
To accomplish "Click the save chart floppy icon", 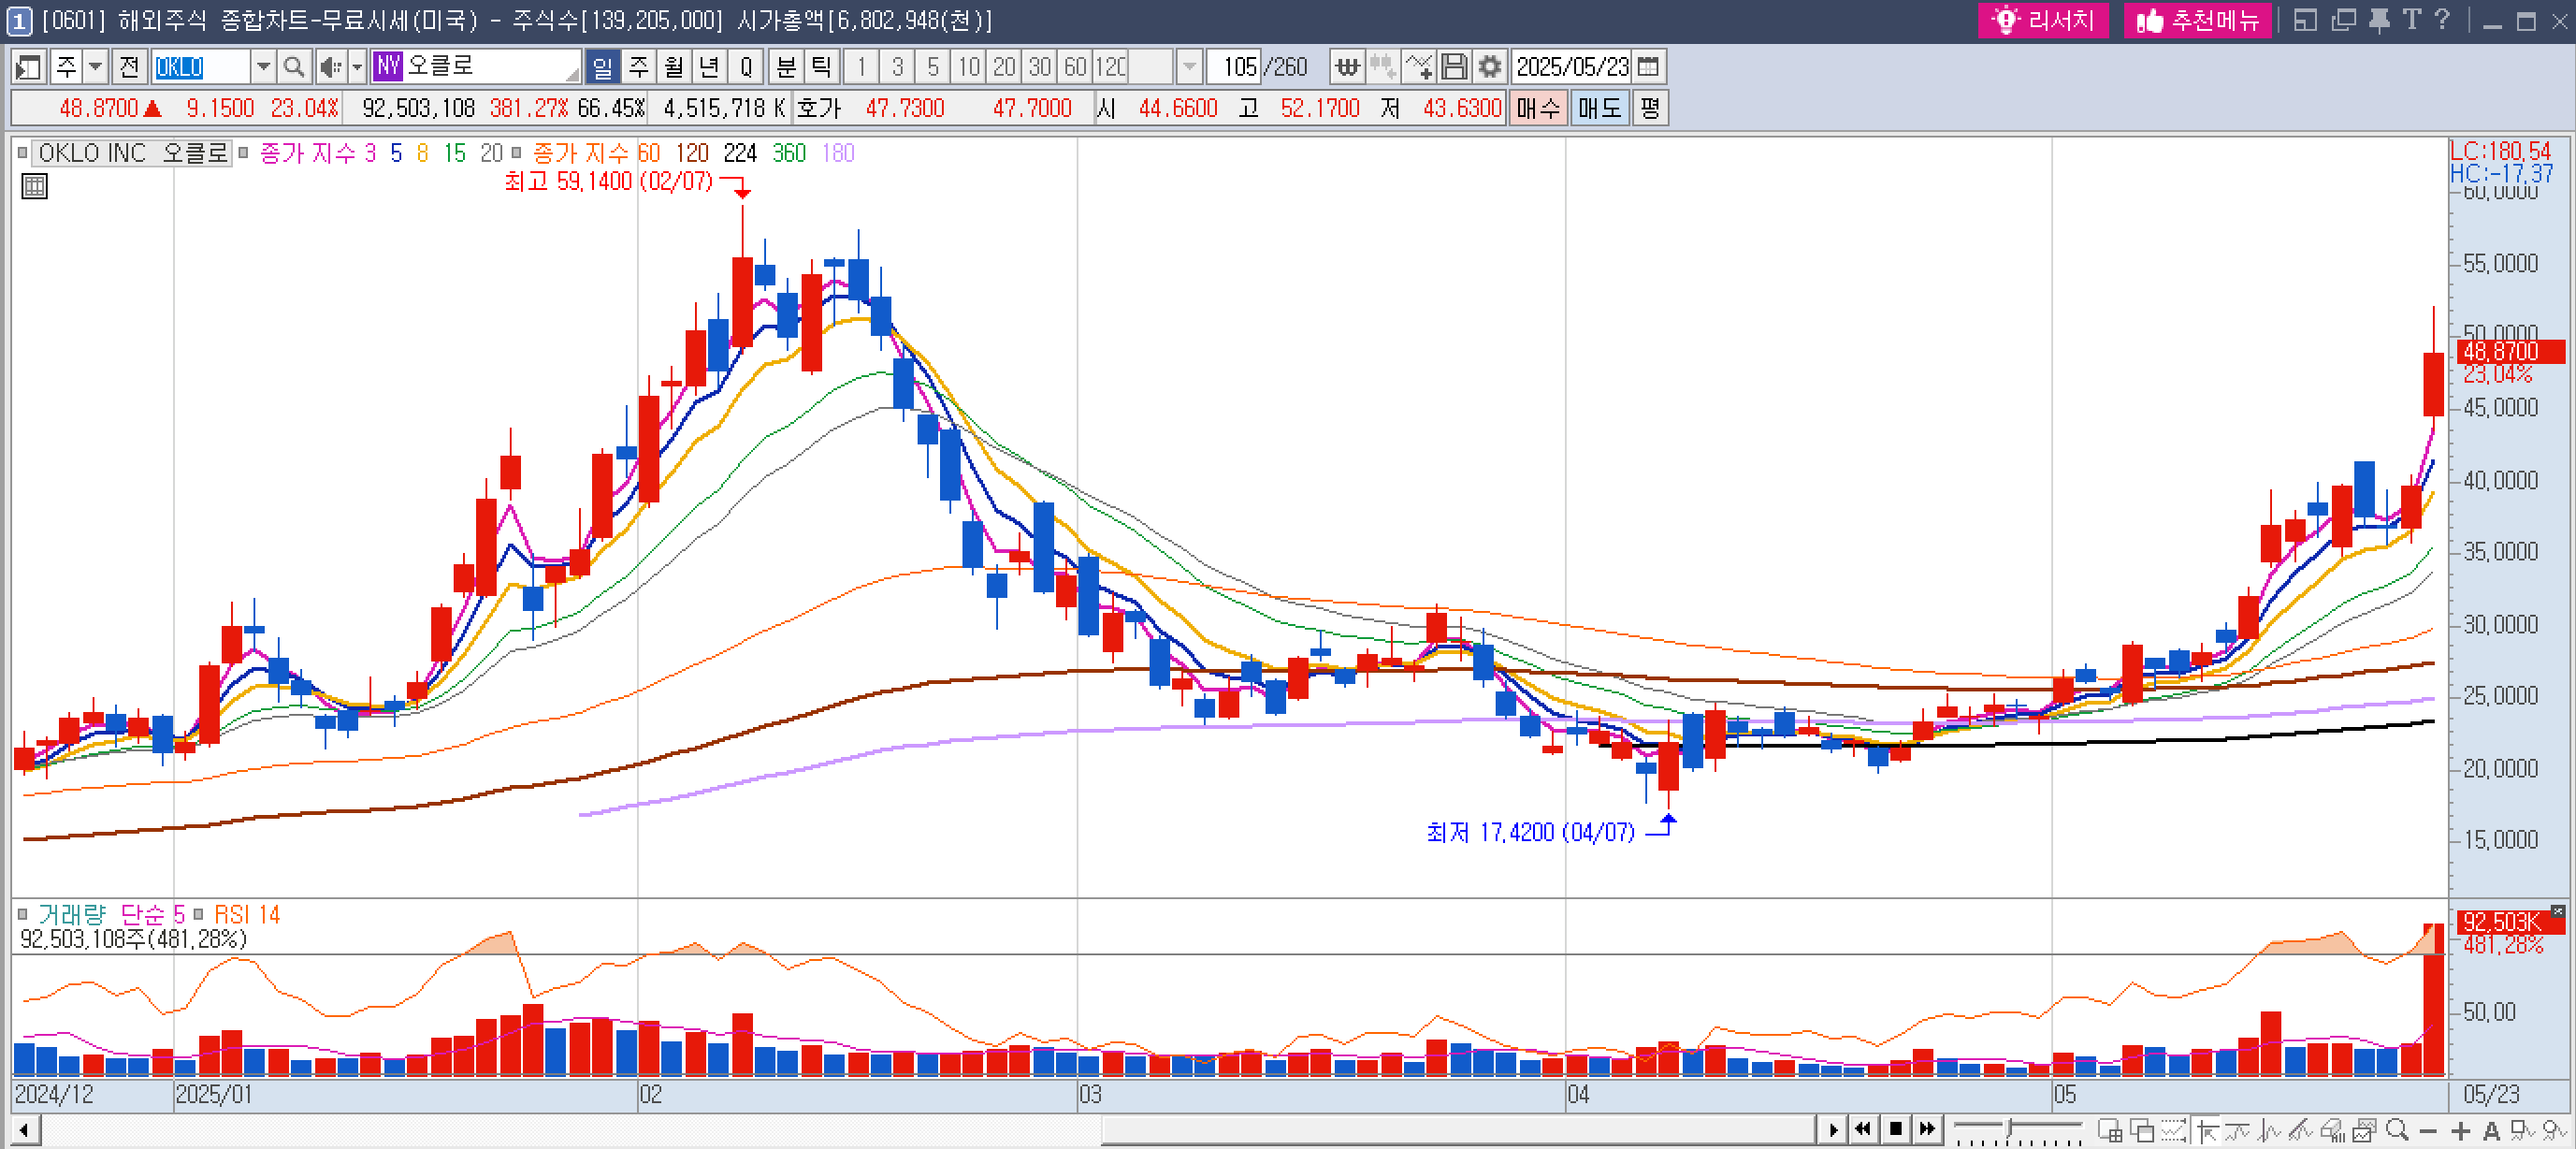I will pos(1454,67).
